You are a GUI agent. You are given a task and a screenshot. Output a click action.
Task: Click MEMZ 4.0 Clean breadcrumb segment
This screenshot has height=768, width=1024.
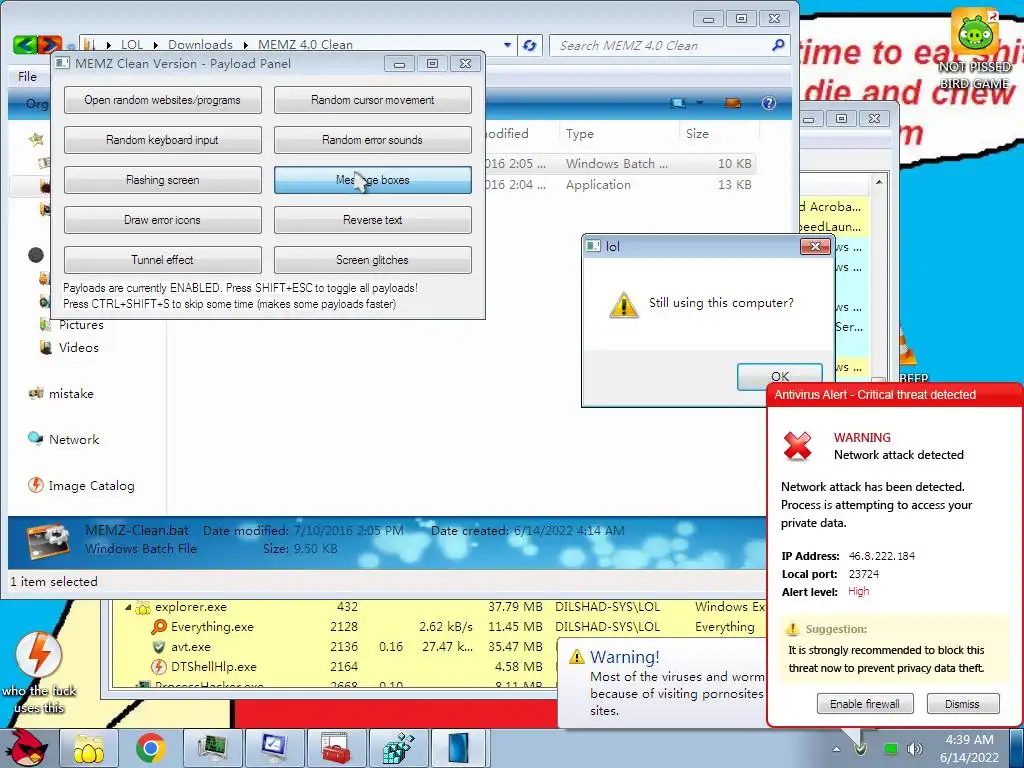tap(305, 44)
